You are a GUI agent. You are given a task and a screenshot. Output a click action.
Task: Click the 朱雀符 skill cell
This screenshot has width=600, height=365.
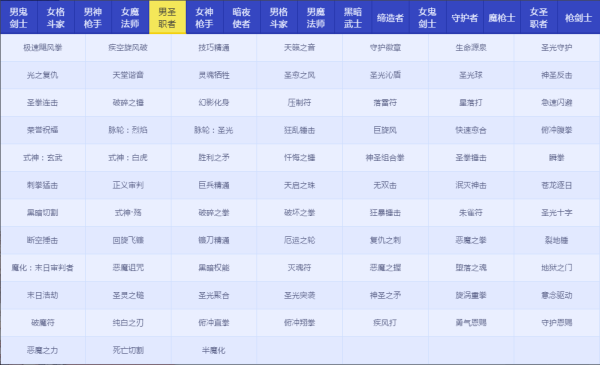tap(471, 213)
